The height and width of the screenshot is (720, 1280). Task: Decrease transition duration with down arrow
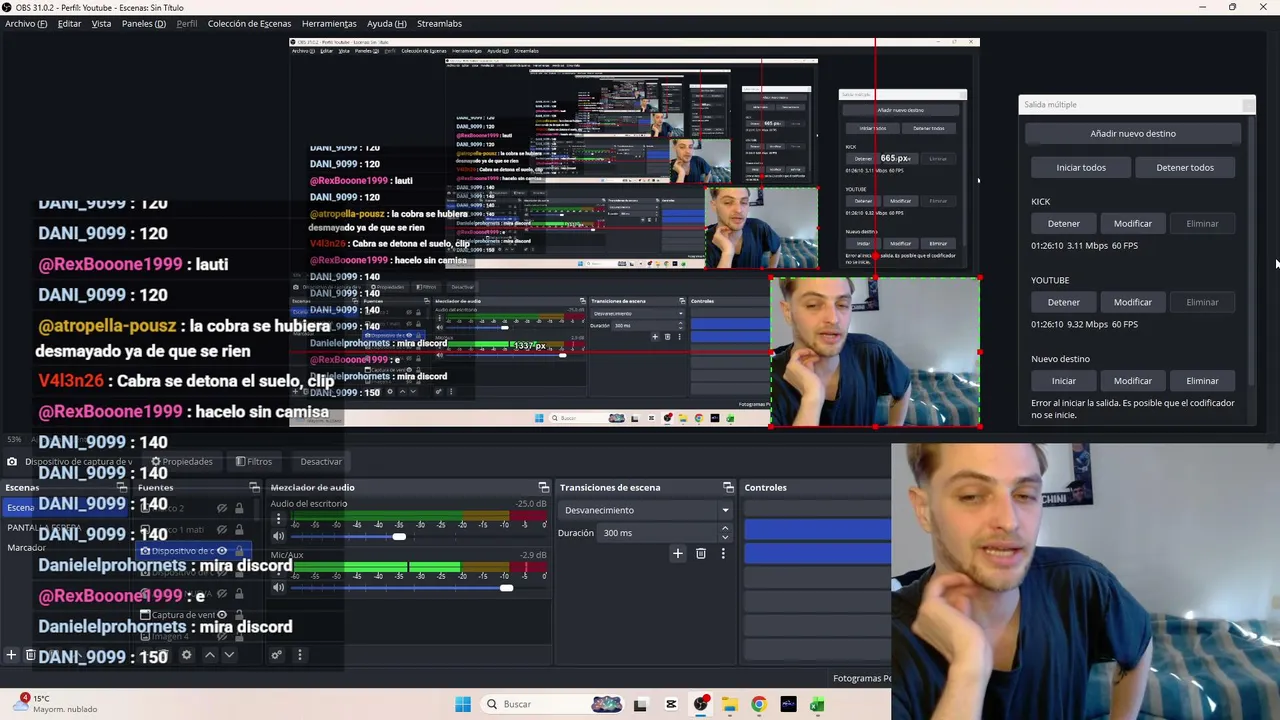point(725,537)
